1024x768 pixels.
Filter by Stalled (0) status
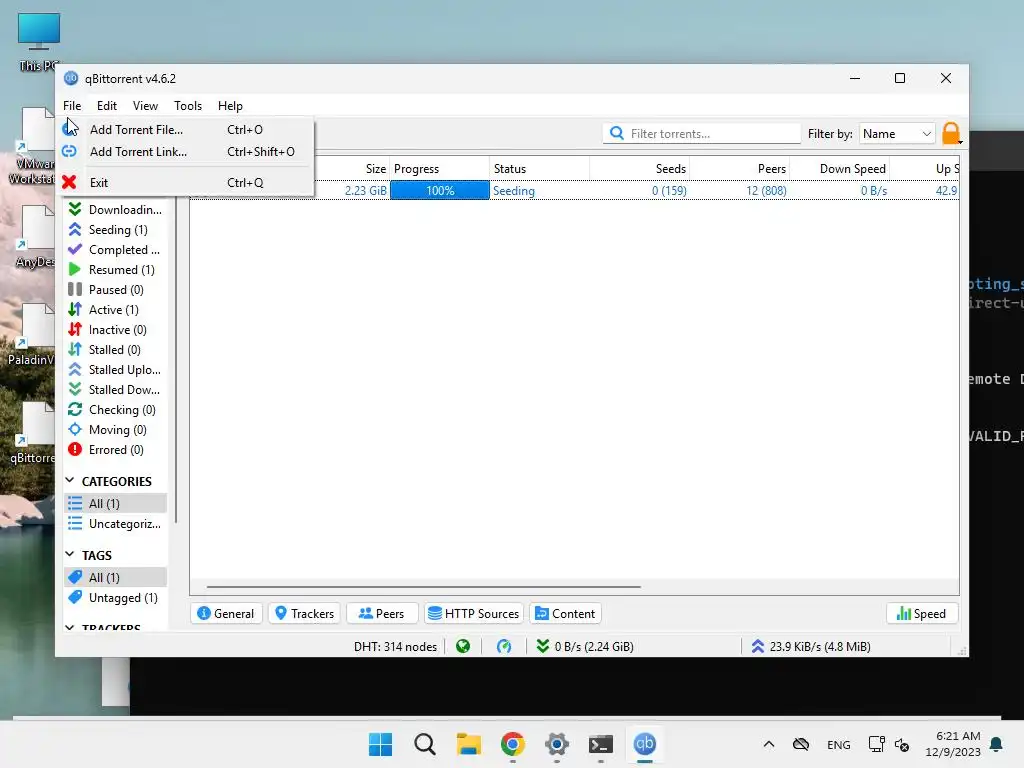116,350
